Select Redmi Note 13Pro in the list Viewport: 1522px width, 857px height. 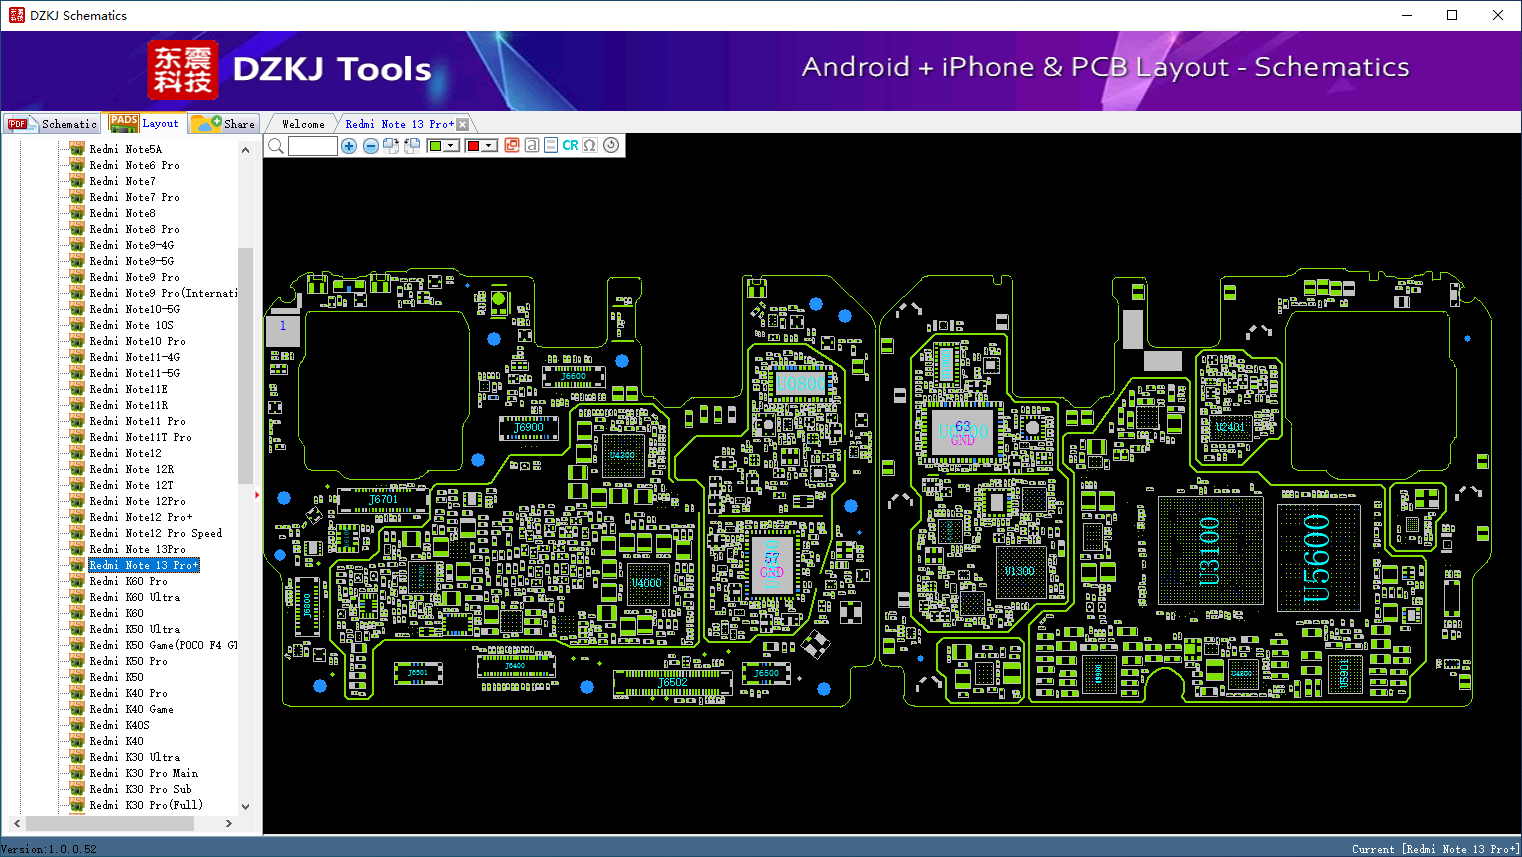137,549
